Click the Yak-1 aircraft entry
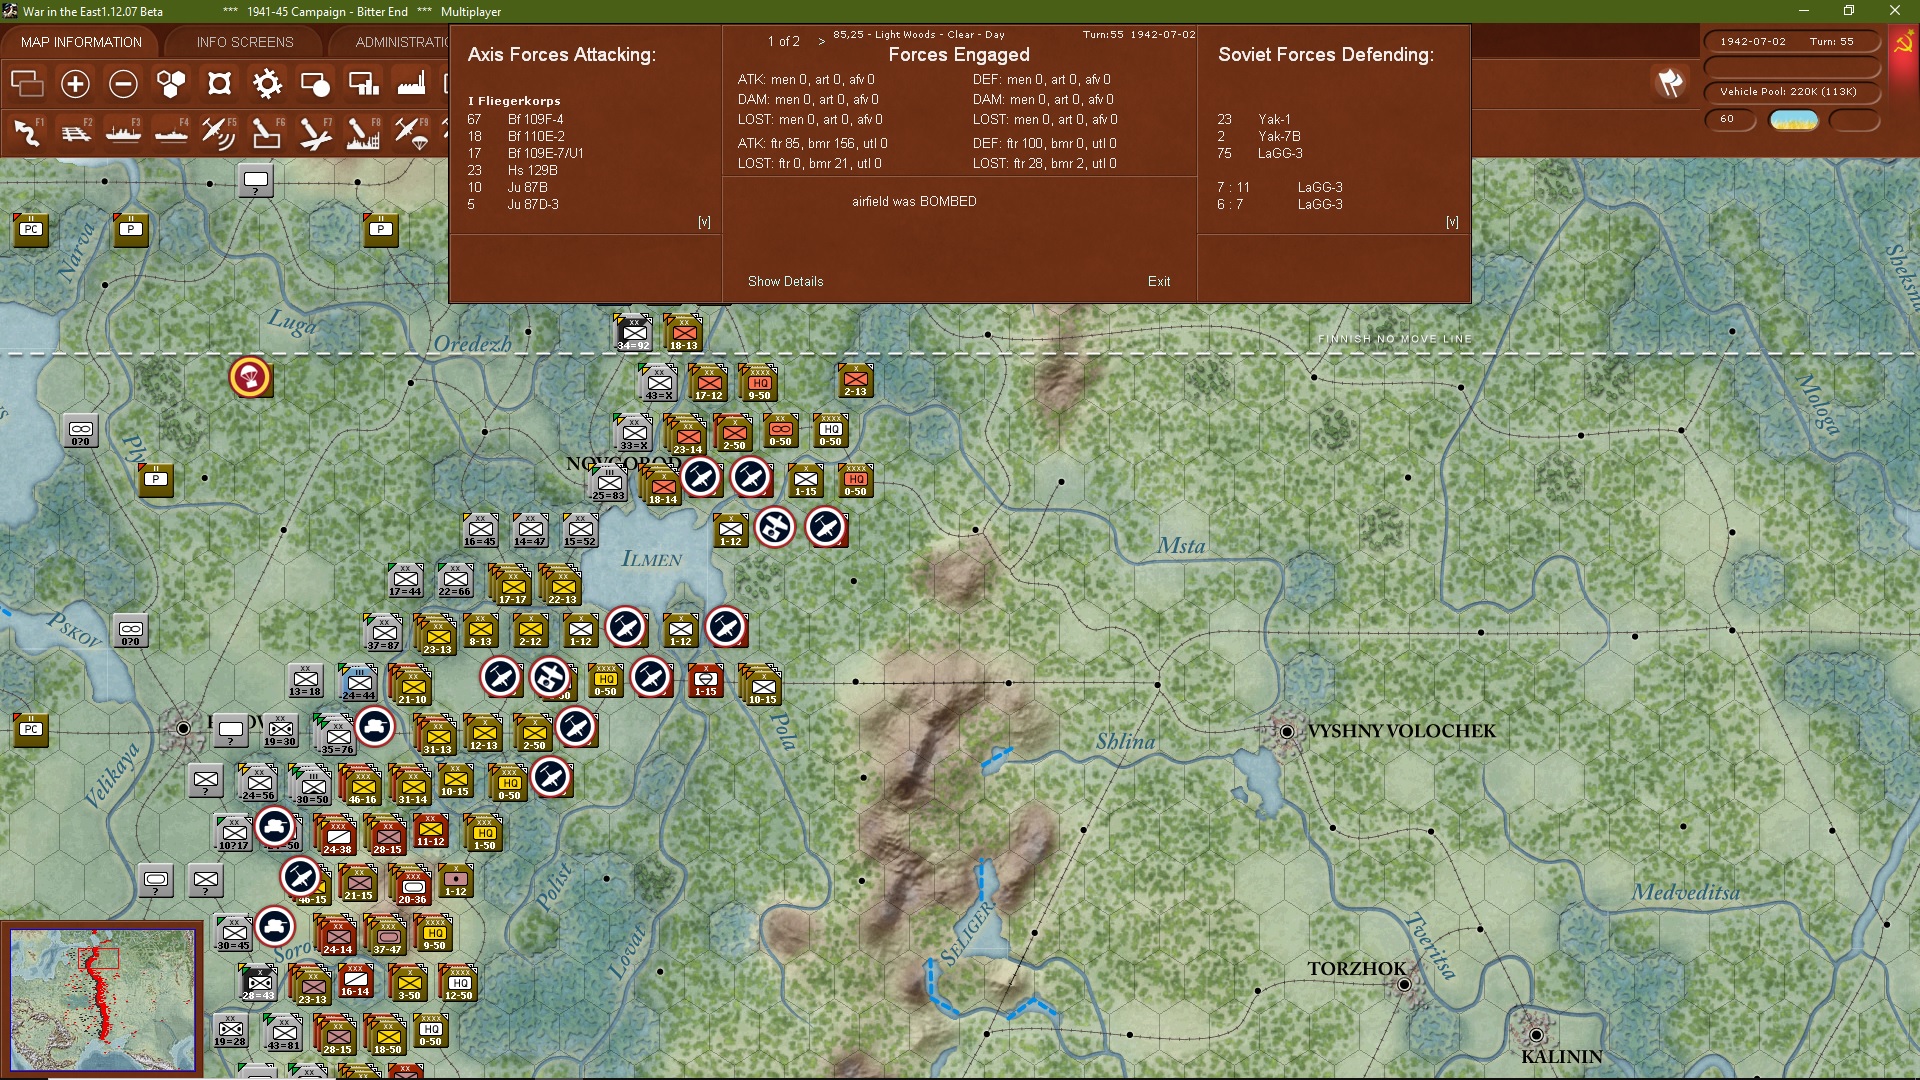Screen dimensions: 1920x1080 click(1274, 119)
